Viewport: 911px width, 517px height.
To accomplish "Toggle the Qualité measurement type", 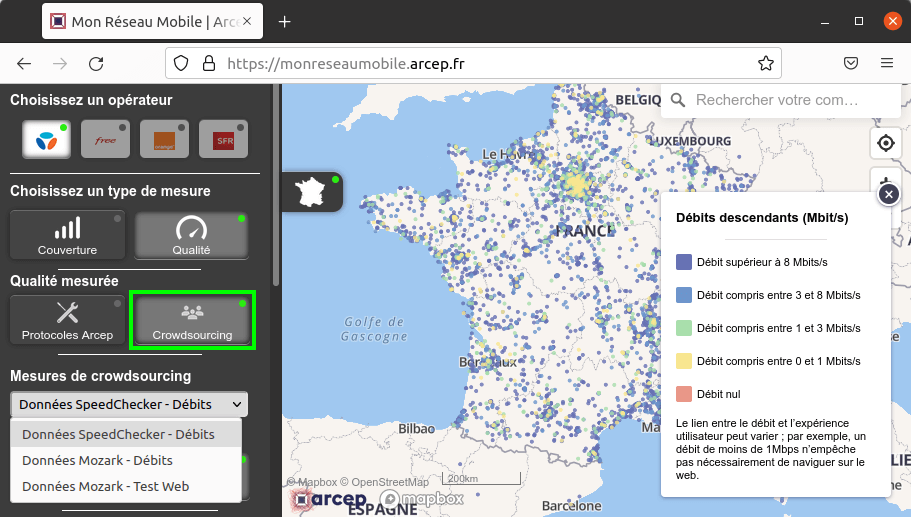I will point(191,235).
